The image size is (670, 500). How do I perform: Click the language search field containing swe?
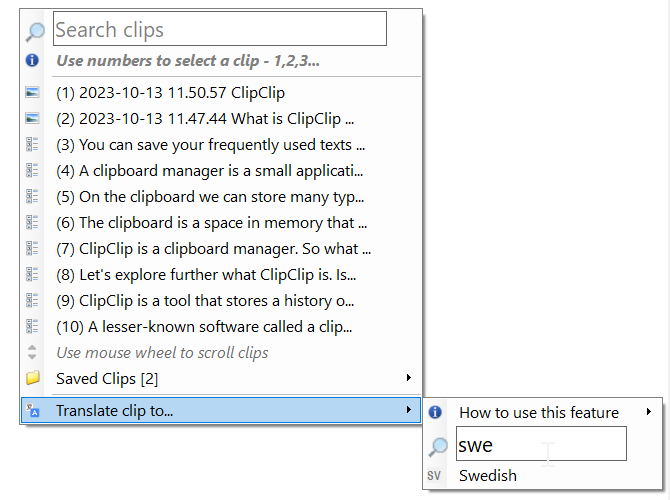tap(541, 444)
